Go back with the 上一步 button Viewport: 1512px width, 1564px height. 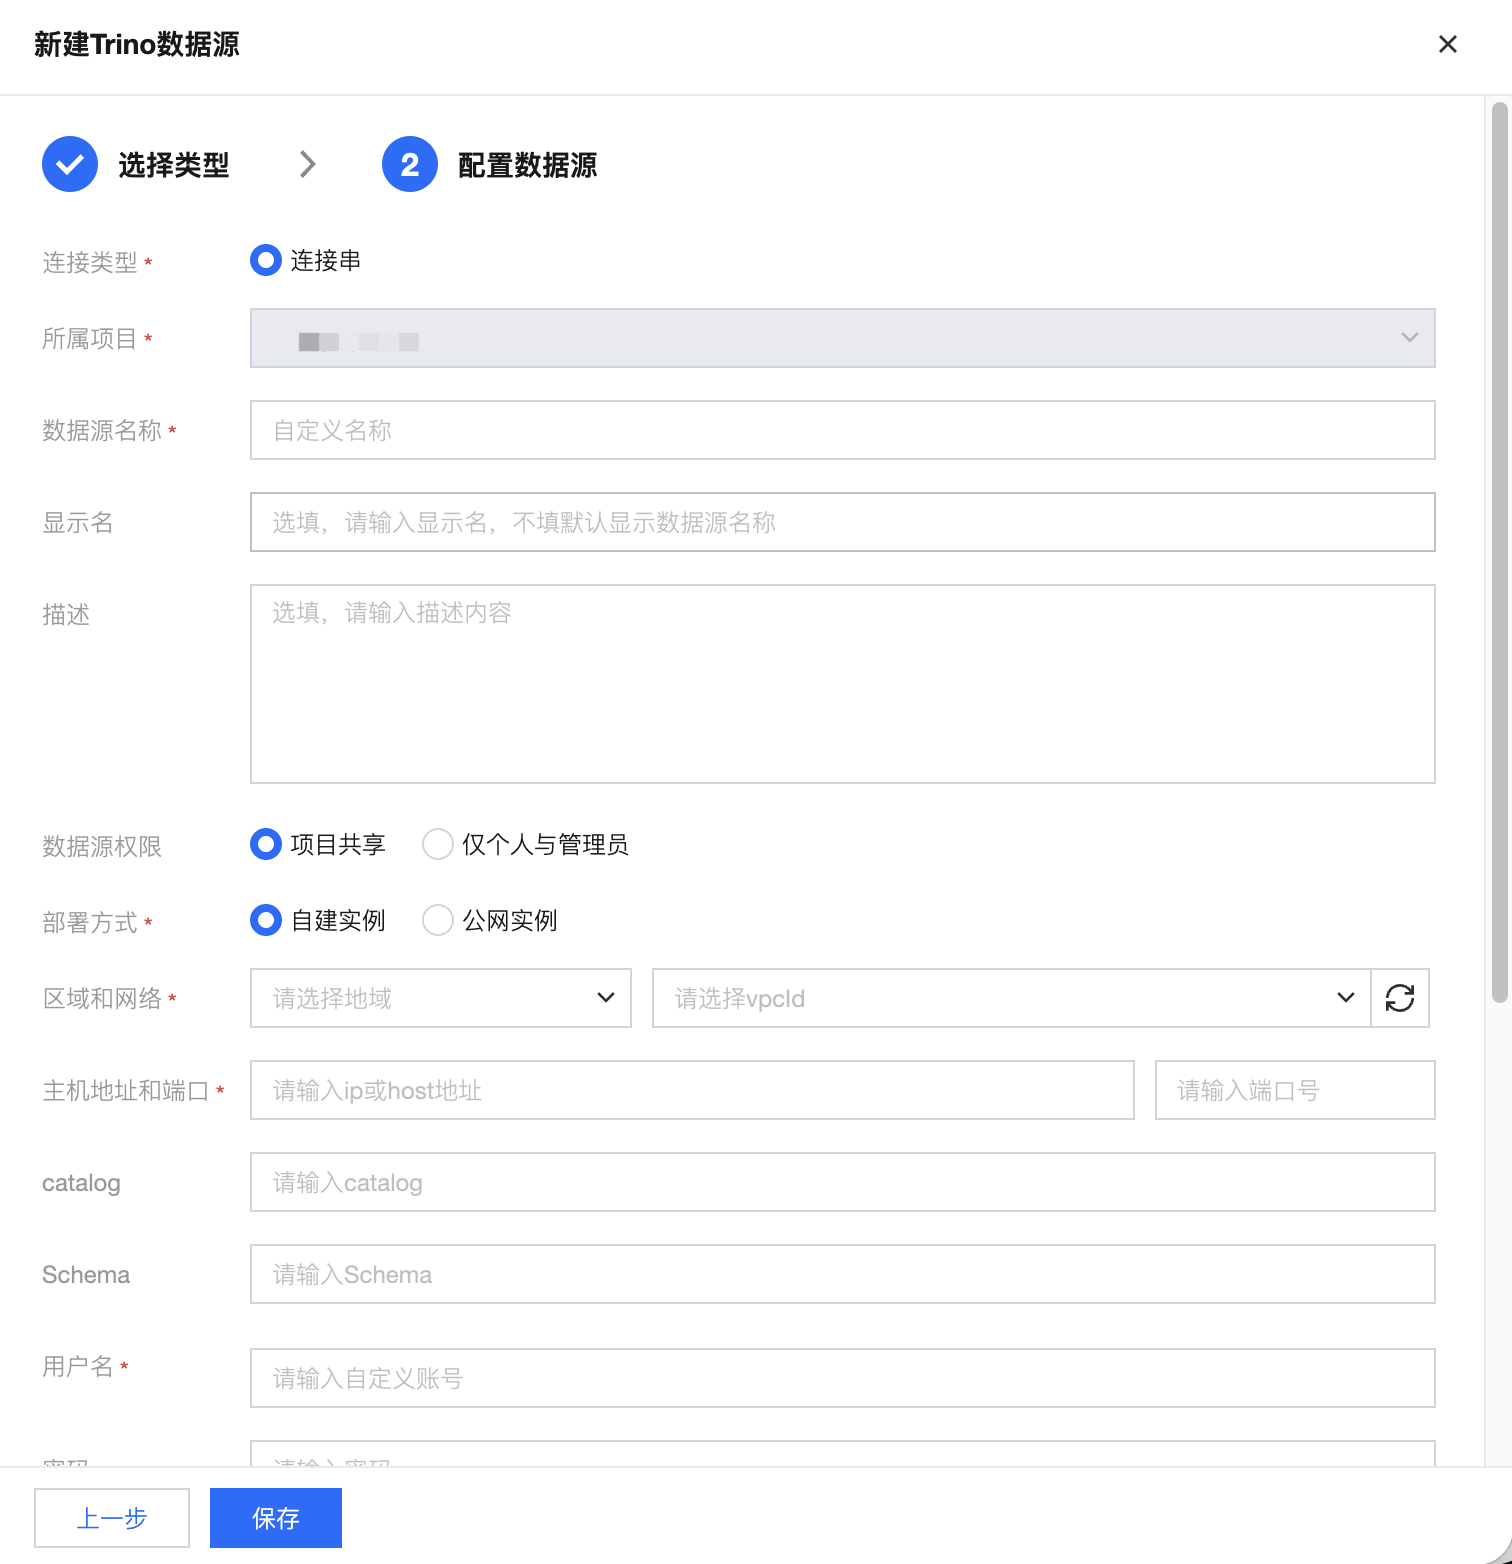point(112,1518)
